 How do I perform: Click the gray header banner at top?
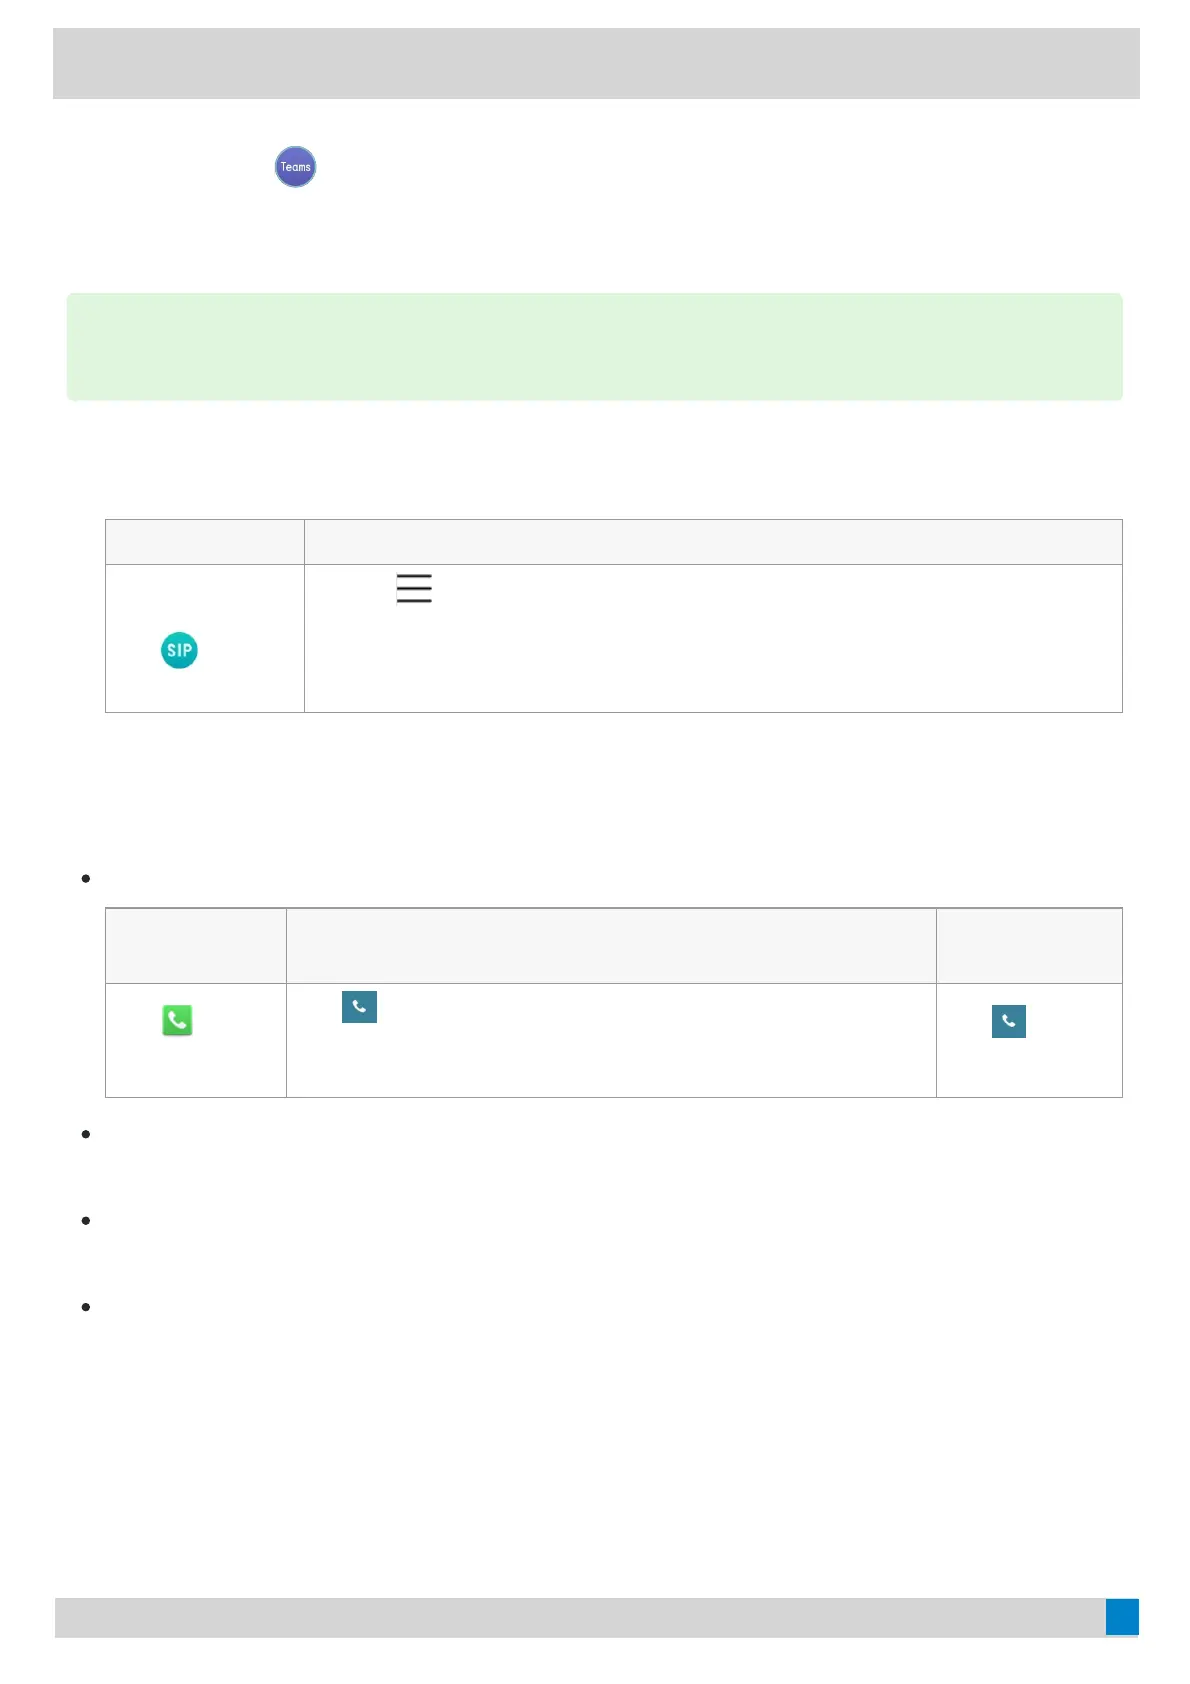596,64
